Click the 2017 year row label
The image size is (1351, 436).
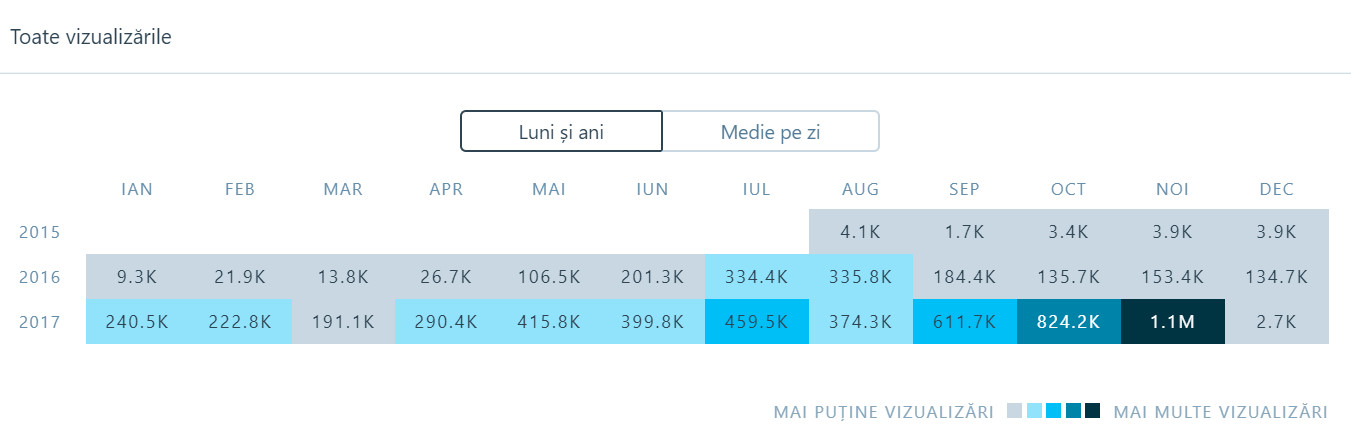click(x=40, y=322)
